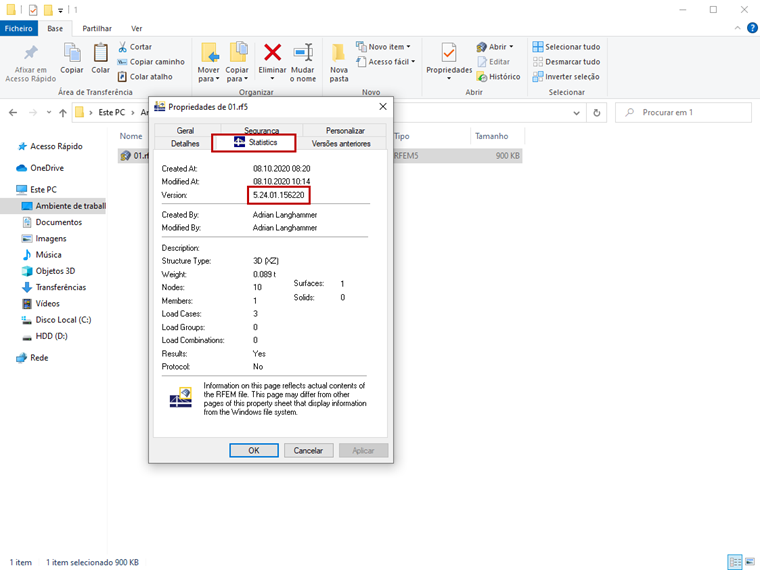Open Mover para menu
Image resolution: width=760 pixels, height=570 pixels.
[x=209, y=62]
